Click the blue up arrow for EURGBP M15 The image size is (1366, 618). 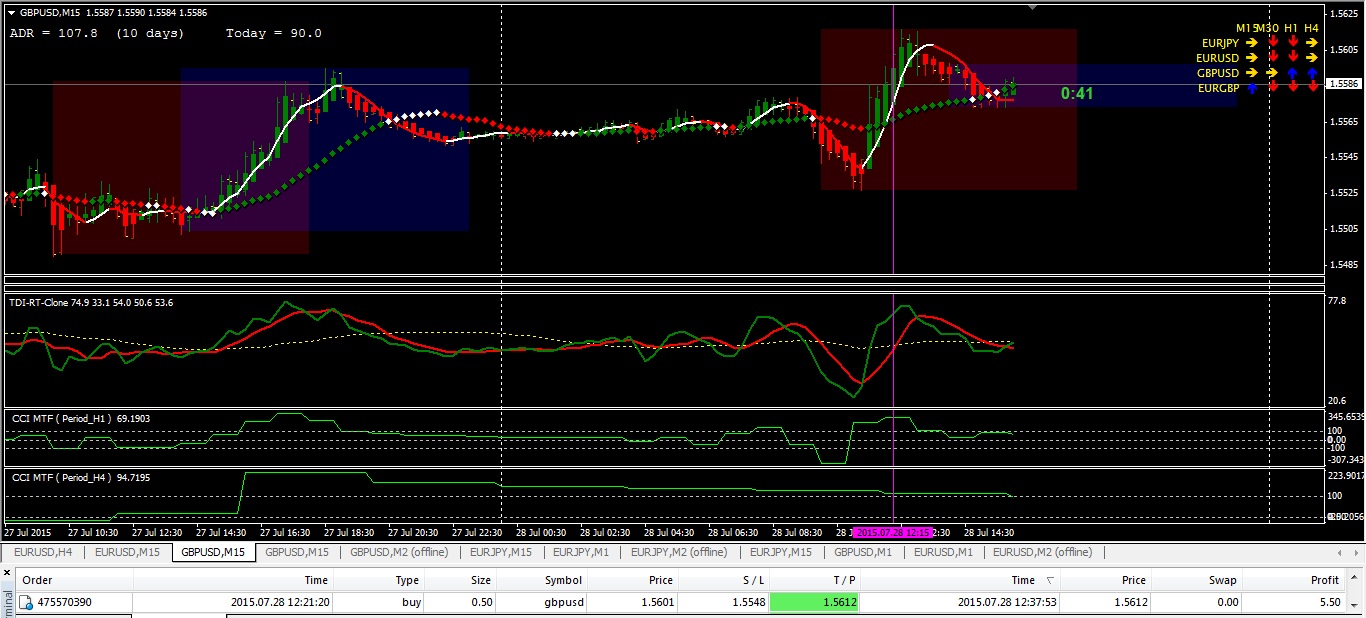(x=1251, y=88)
